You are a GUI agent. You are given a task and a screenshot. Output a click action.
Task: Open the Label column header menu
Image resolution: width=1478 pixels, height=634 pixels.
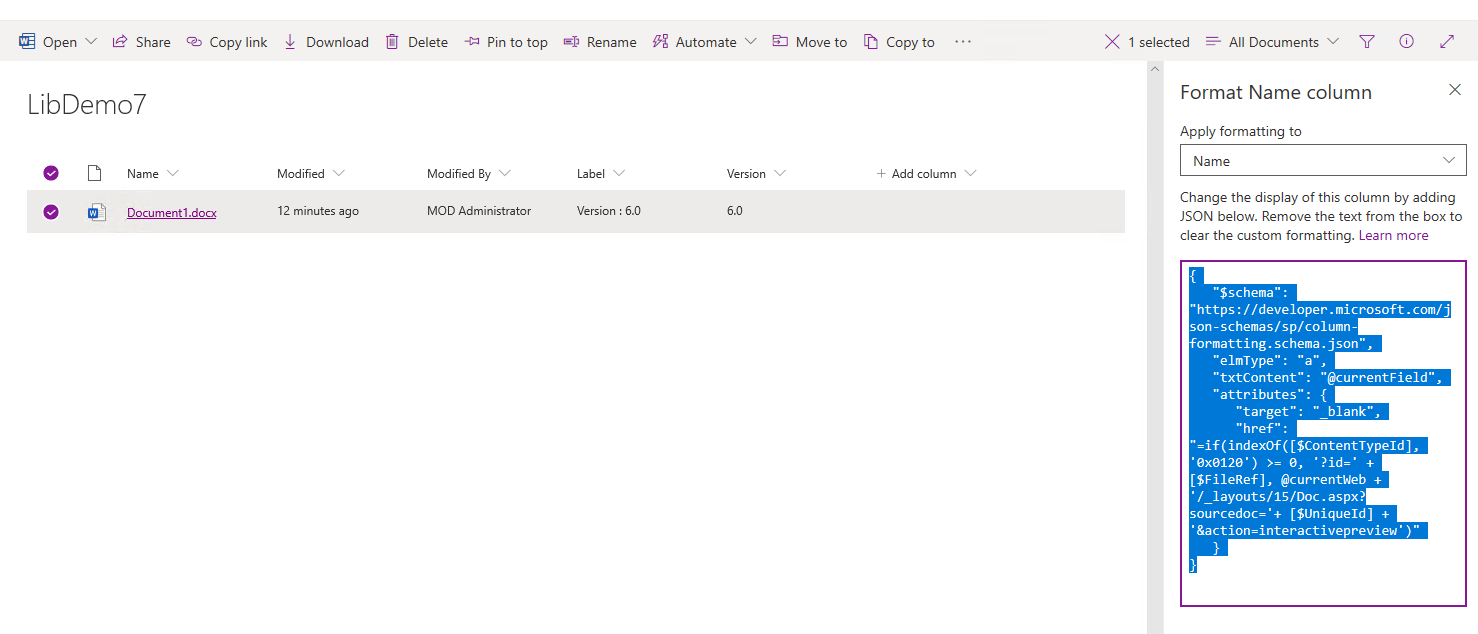tap(601, 174)
